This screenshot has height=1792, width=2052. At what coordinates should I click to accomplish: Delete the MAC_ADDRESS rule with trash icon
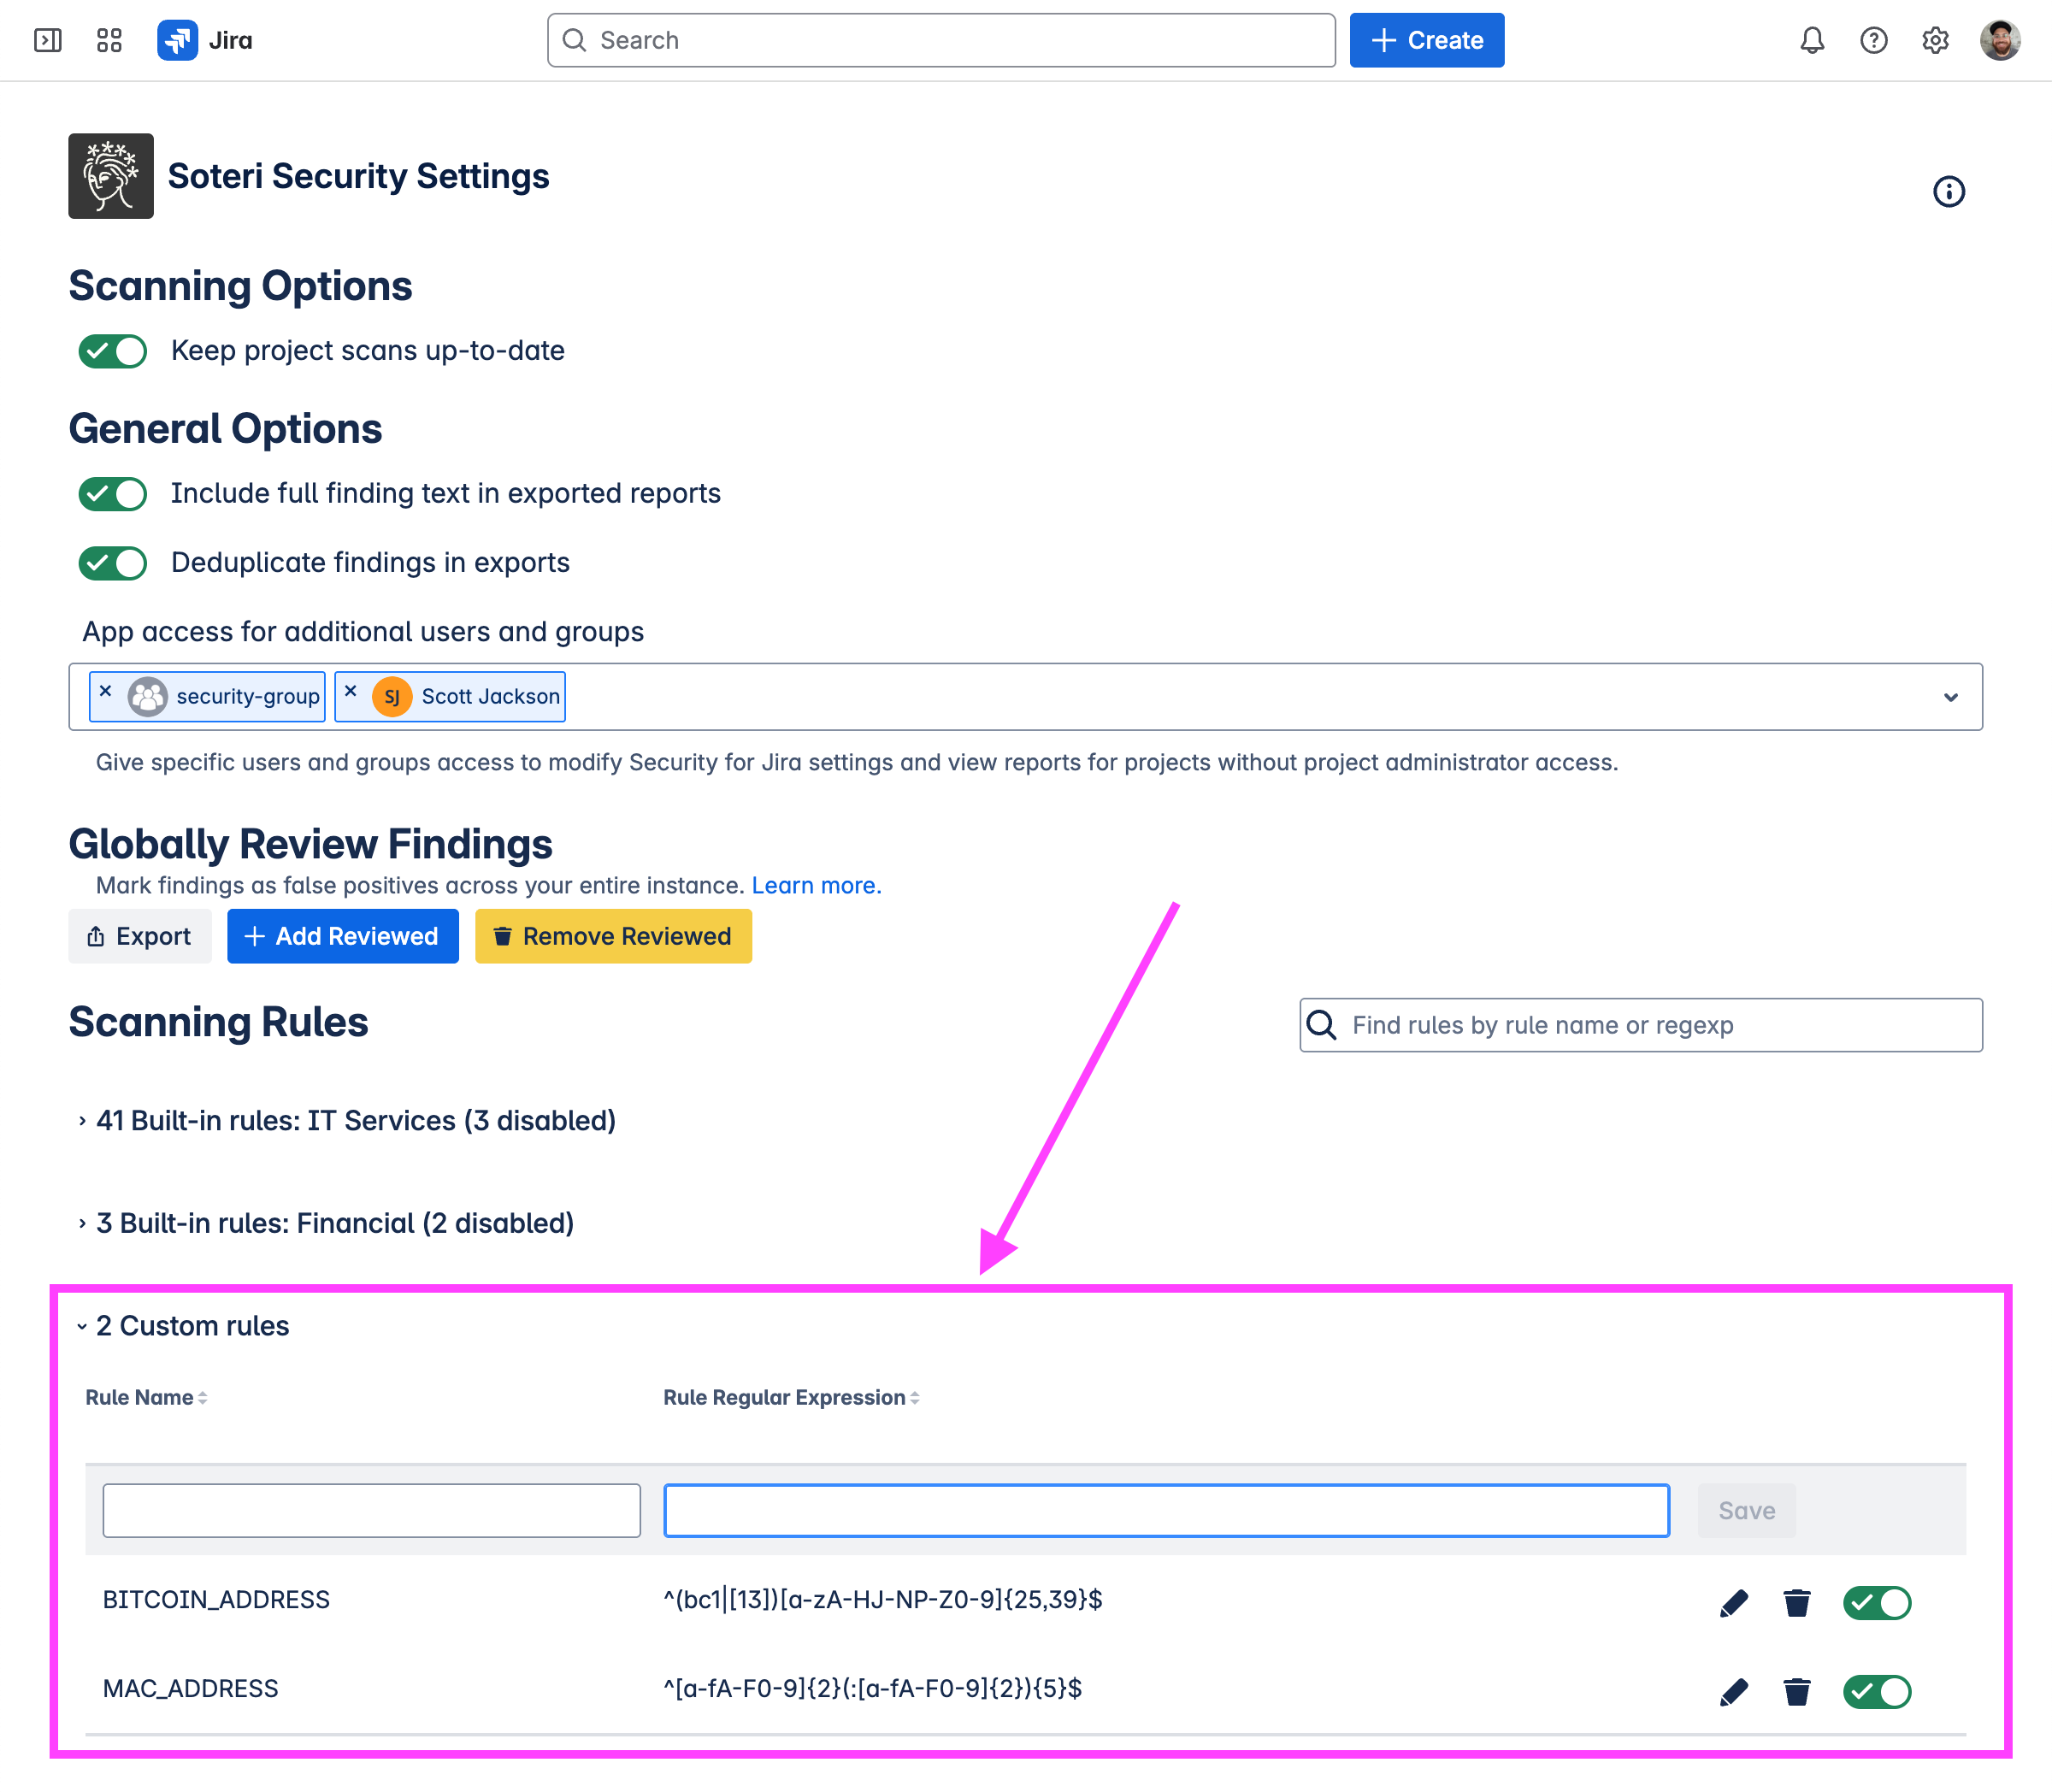click(1796, 1692)
